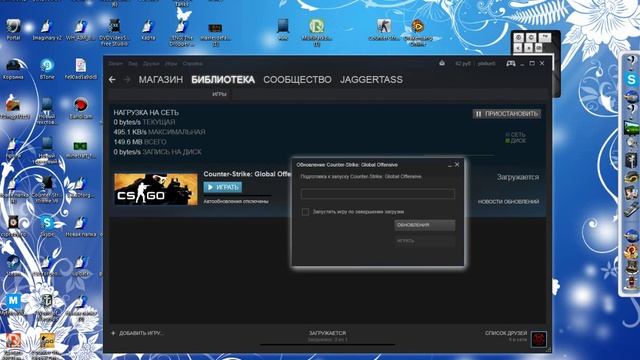Launch Skype from the right-side dock

coord(631,79)
